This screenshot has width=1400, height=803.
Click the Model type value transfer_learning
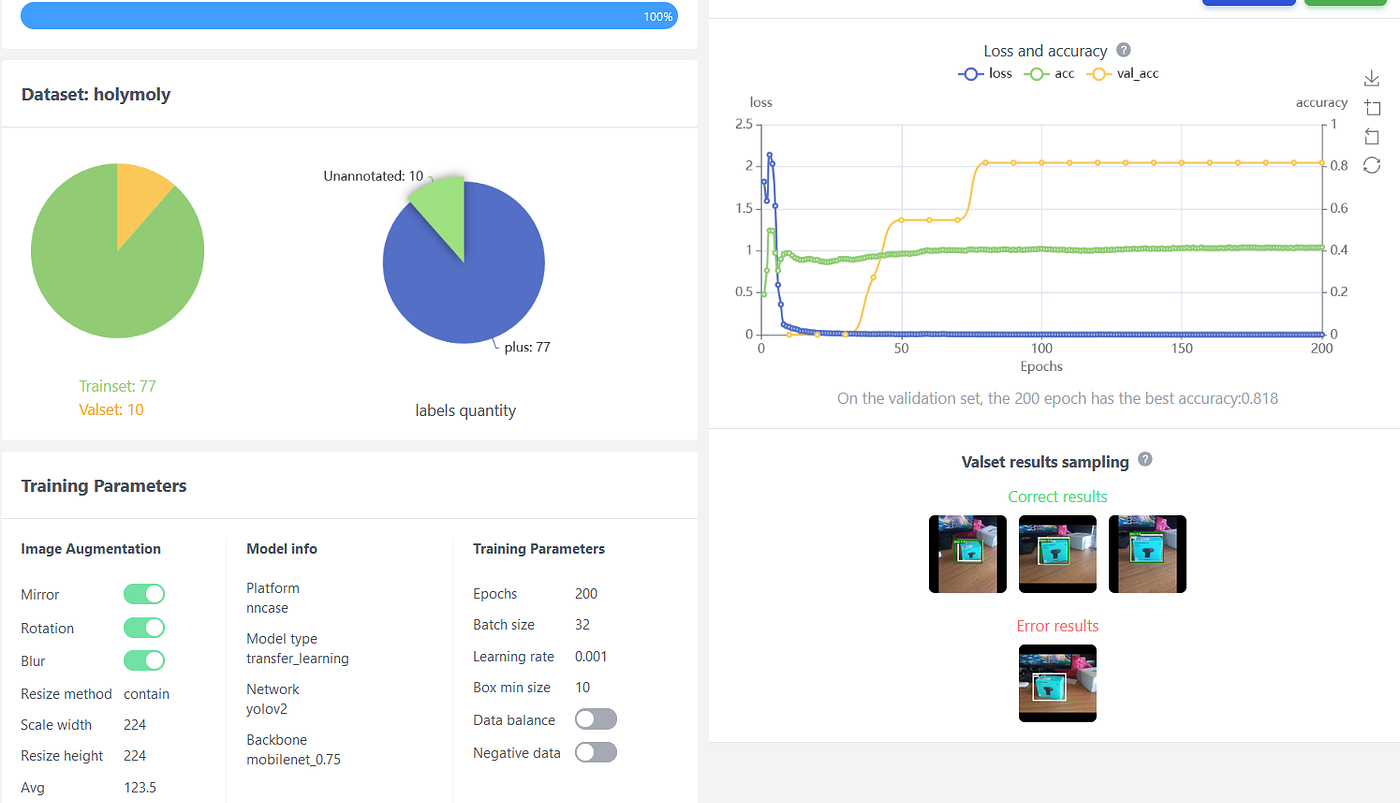pos(297,658)
